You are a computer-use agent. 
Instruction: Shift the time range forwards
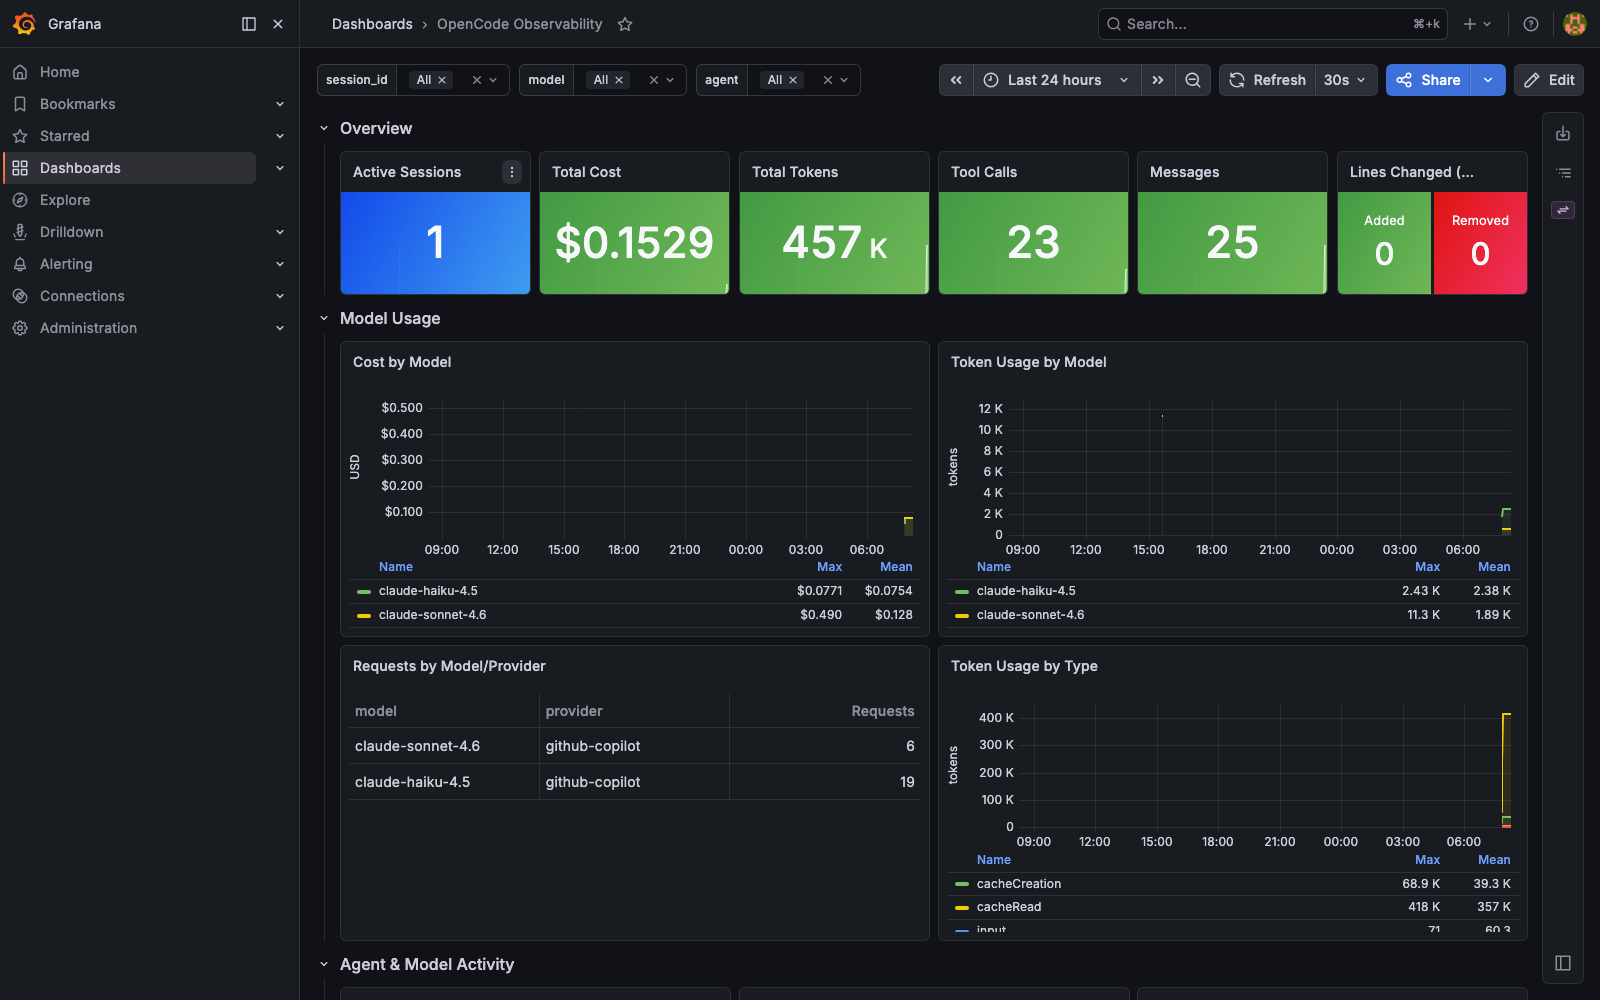pos(1158,80)
